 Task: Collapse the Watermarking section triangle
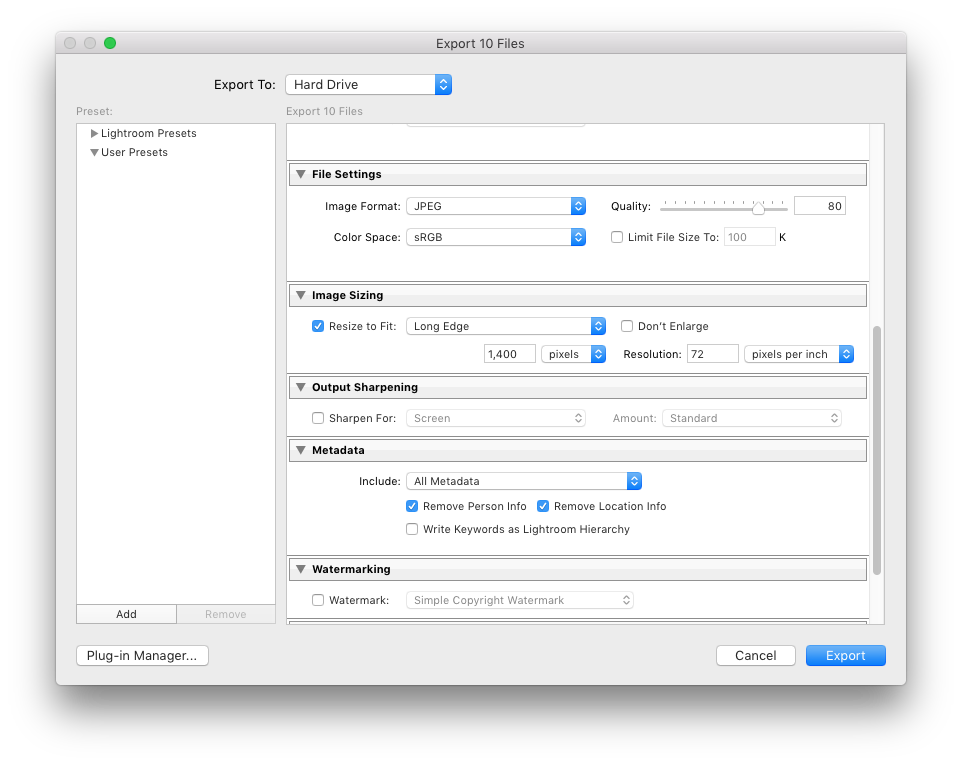(299, 569)
